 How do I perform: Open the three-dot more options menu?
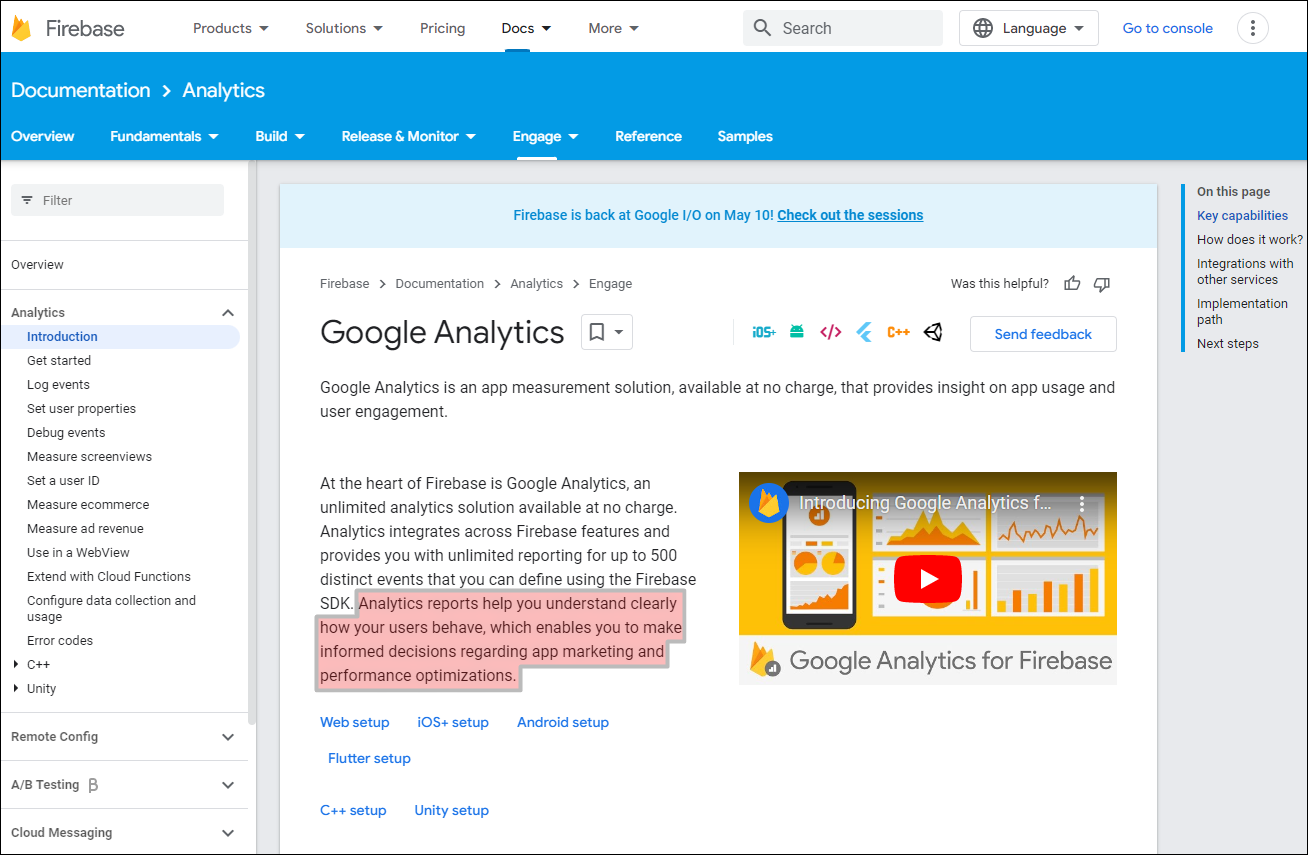1253,28
